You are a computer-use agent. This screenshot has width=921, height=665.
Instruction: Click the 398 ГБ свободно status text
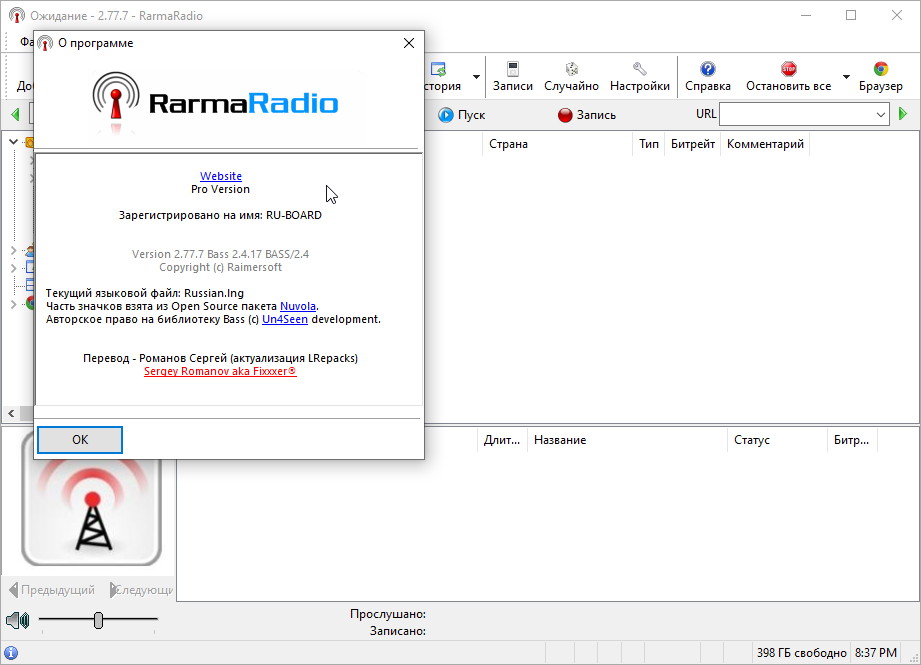point(801,653)
